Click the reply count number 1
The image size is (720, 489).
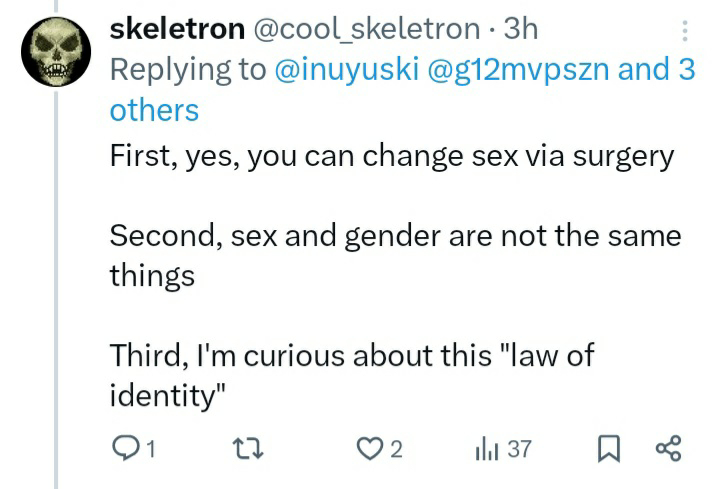pos(152,449)
